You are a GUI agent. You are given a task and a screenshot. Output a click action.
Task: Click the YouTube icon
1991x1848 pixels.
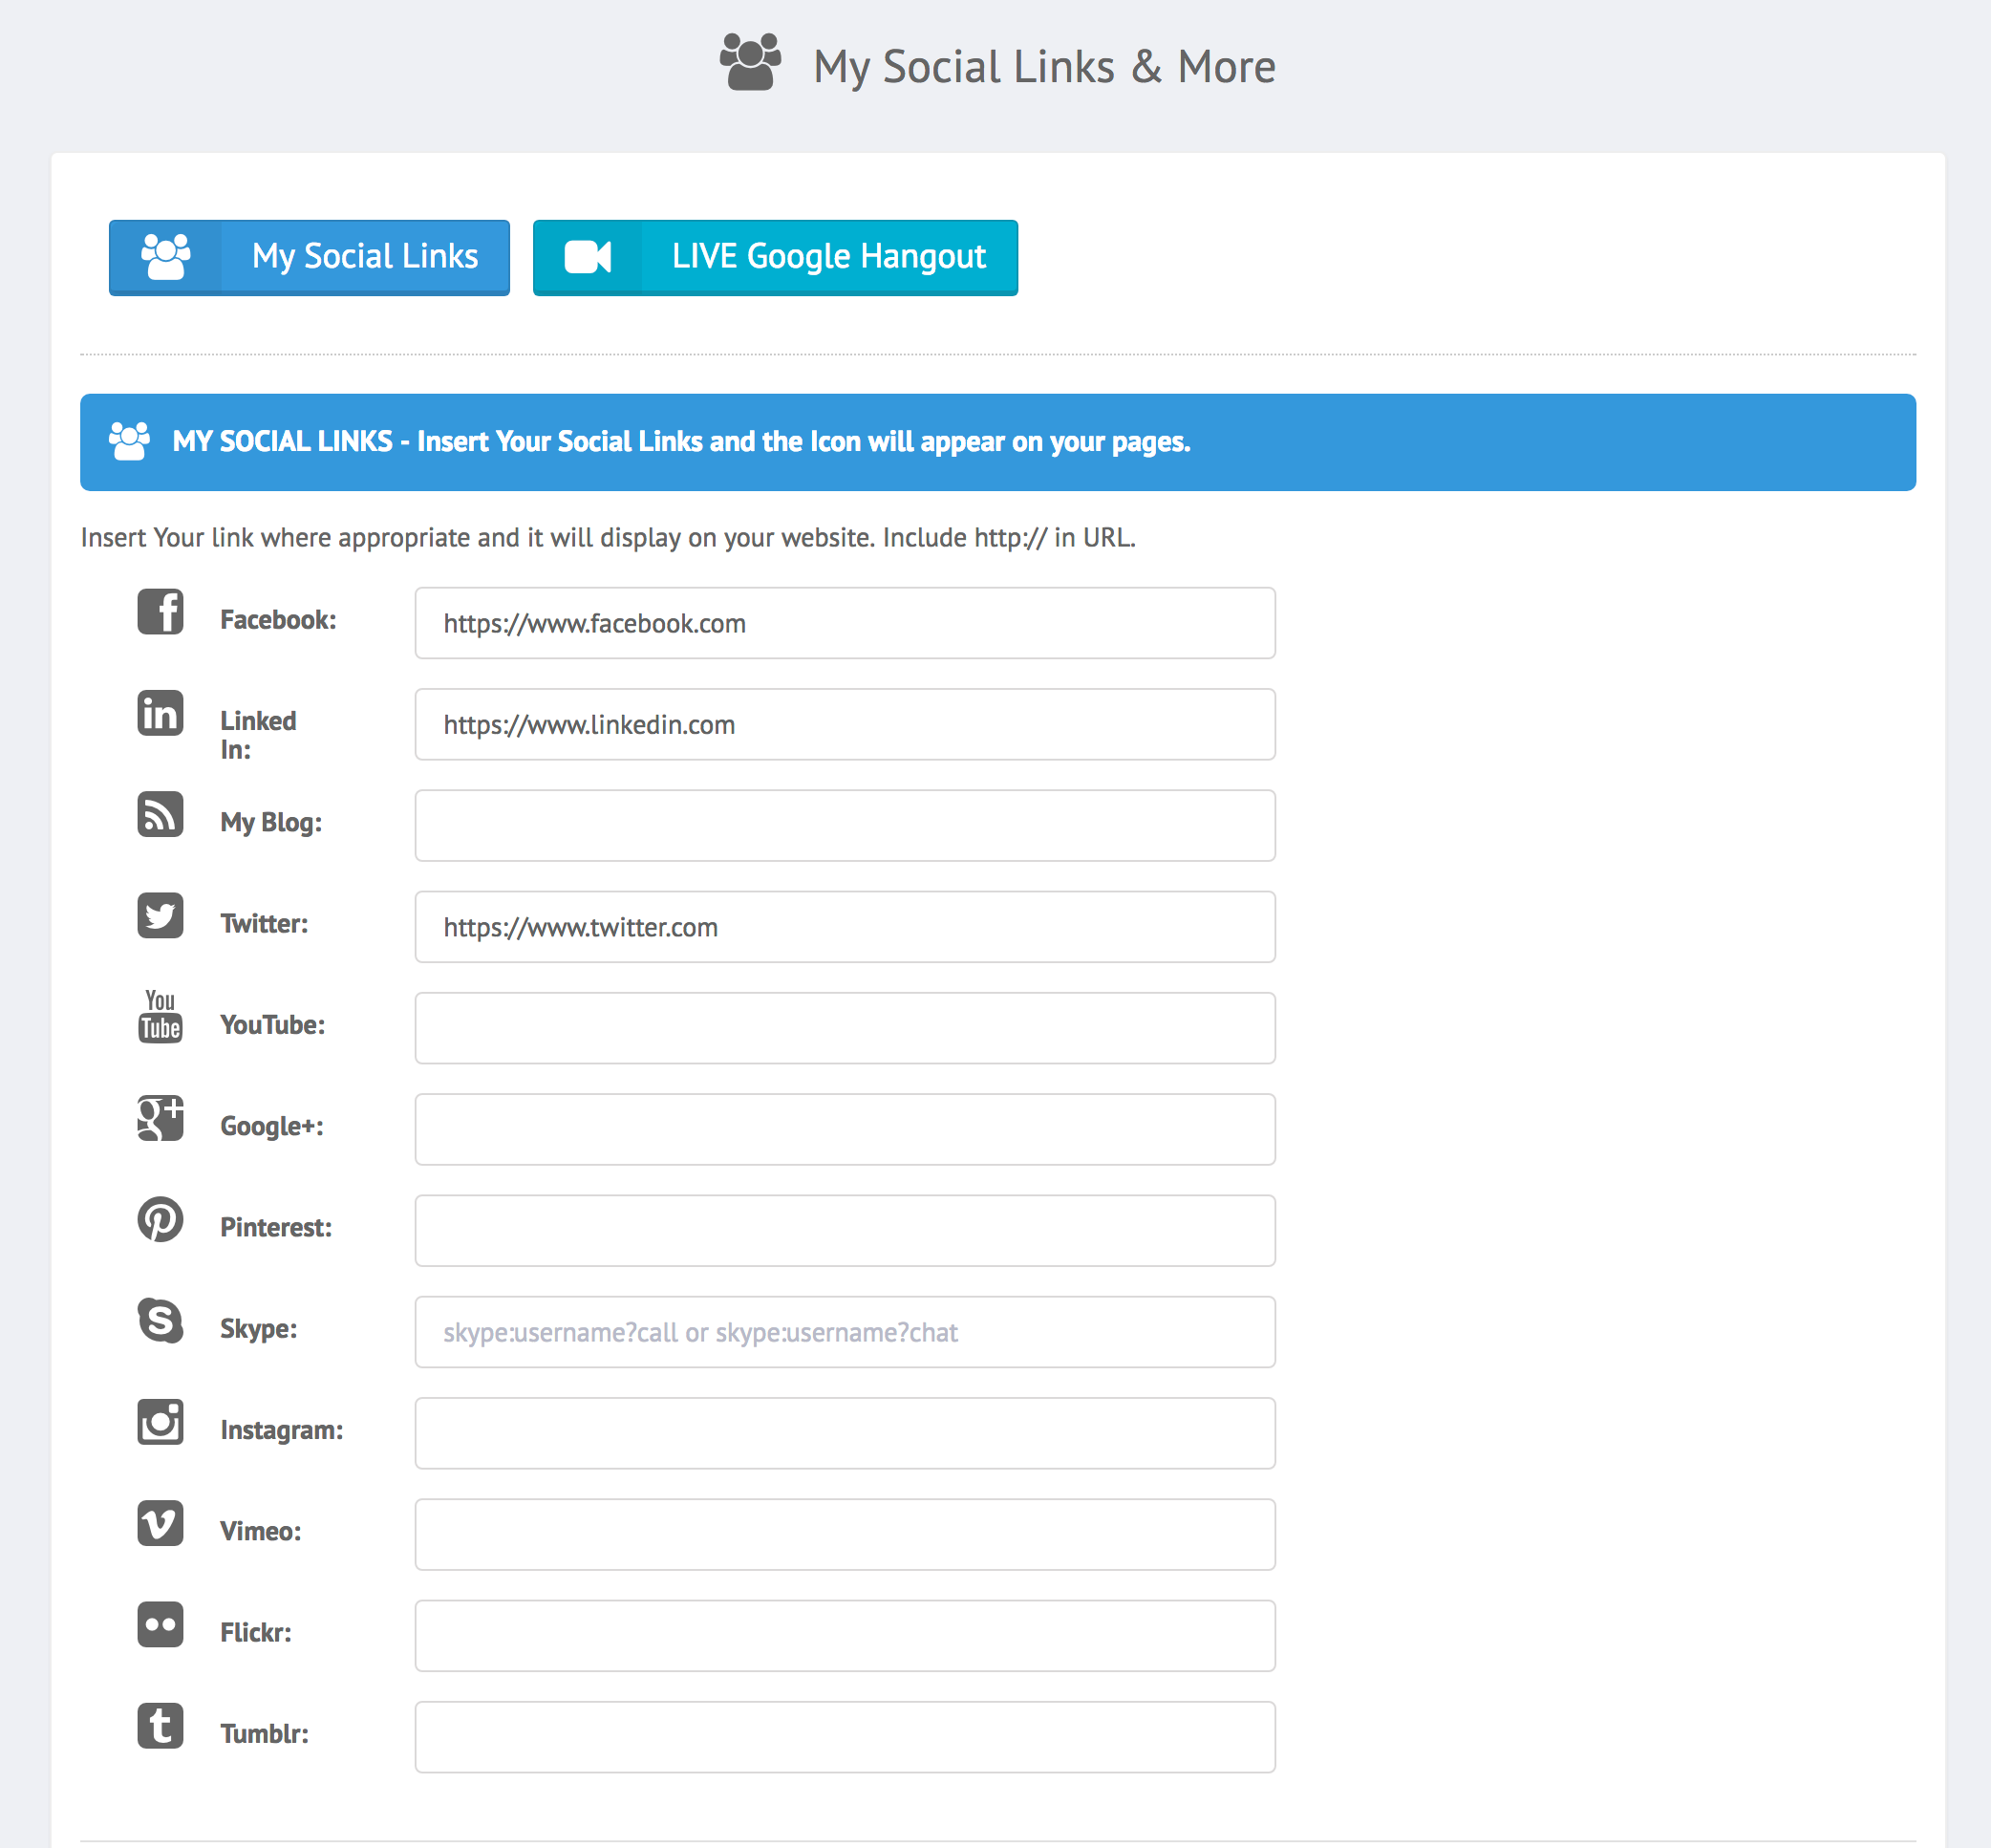[160, 1016]
